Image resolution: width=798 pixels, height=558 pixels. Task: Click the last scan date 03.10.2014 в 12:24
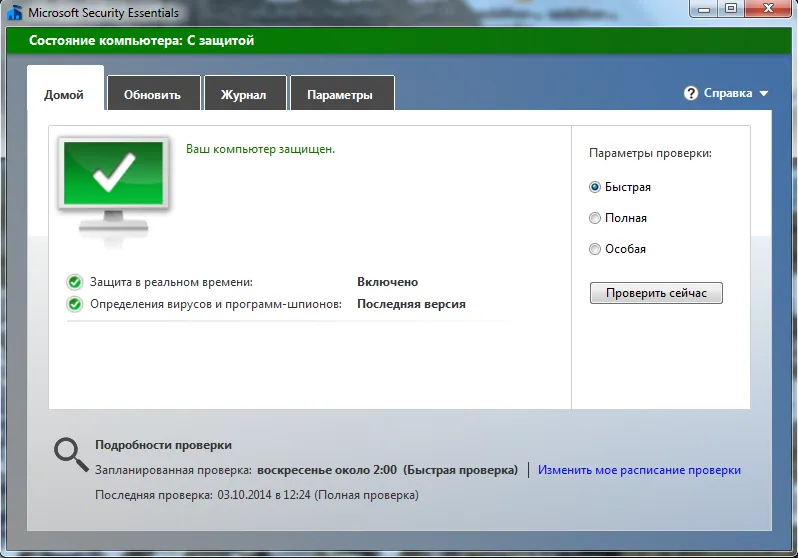264,495
